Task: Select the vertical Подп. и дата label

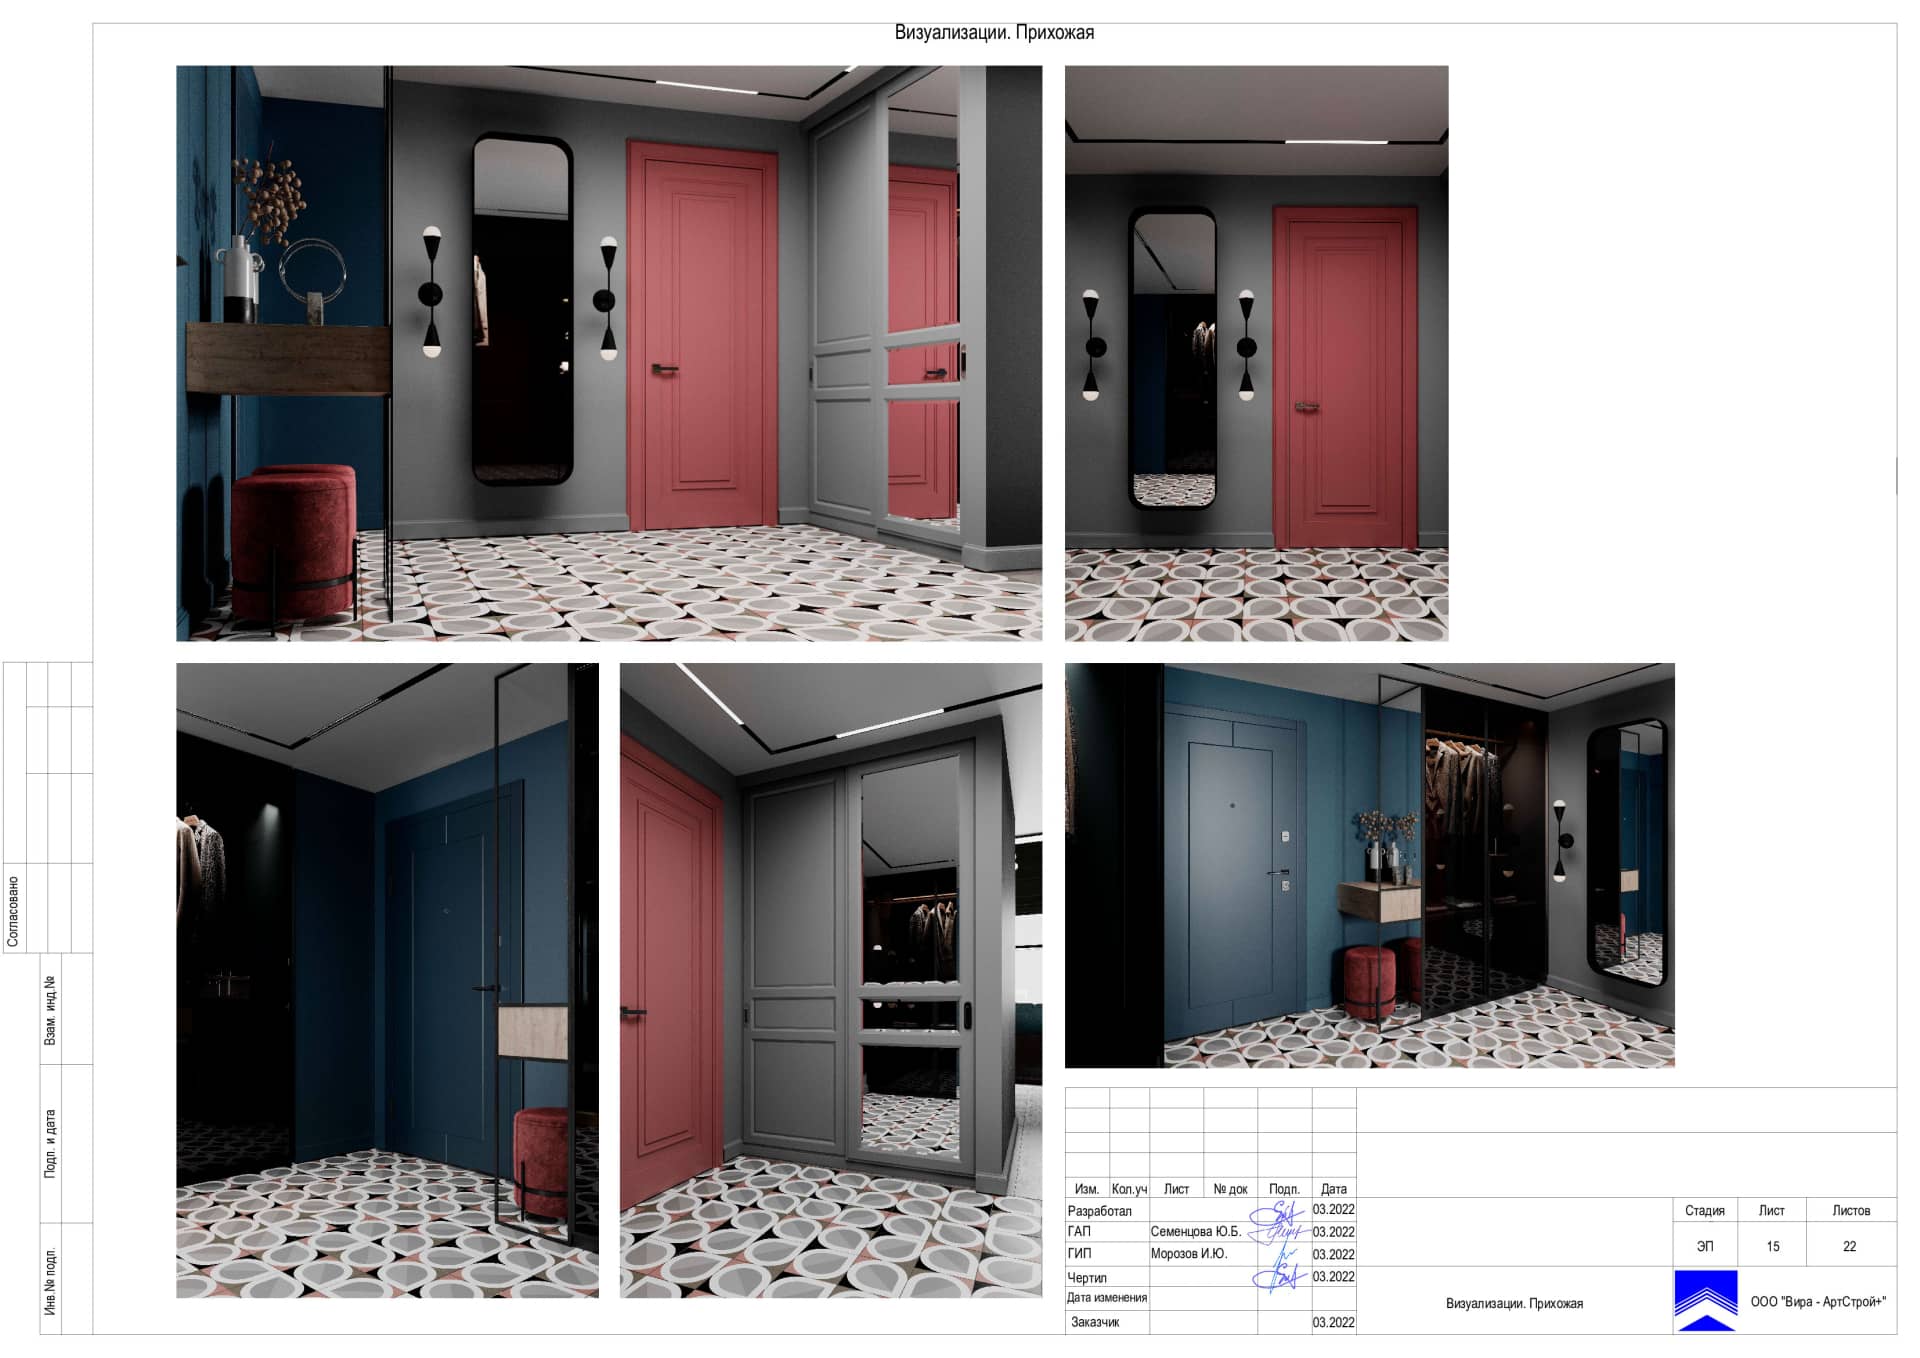Action: pyautogui.click(x=50, y=1143)
